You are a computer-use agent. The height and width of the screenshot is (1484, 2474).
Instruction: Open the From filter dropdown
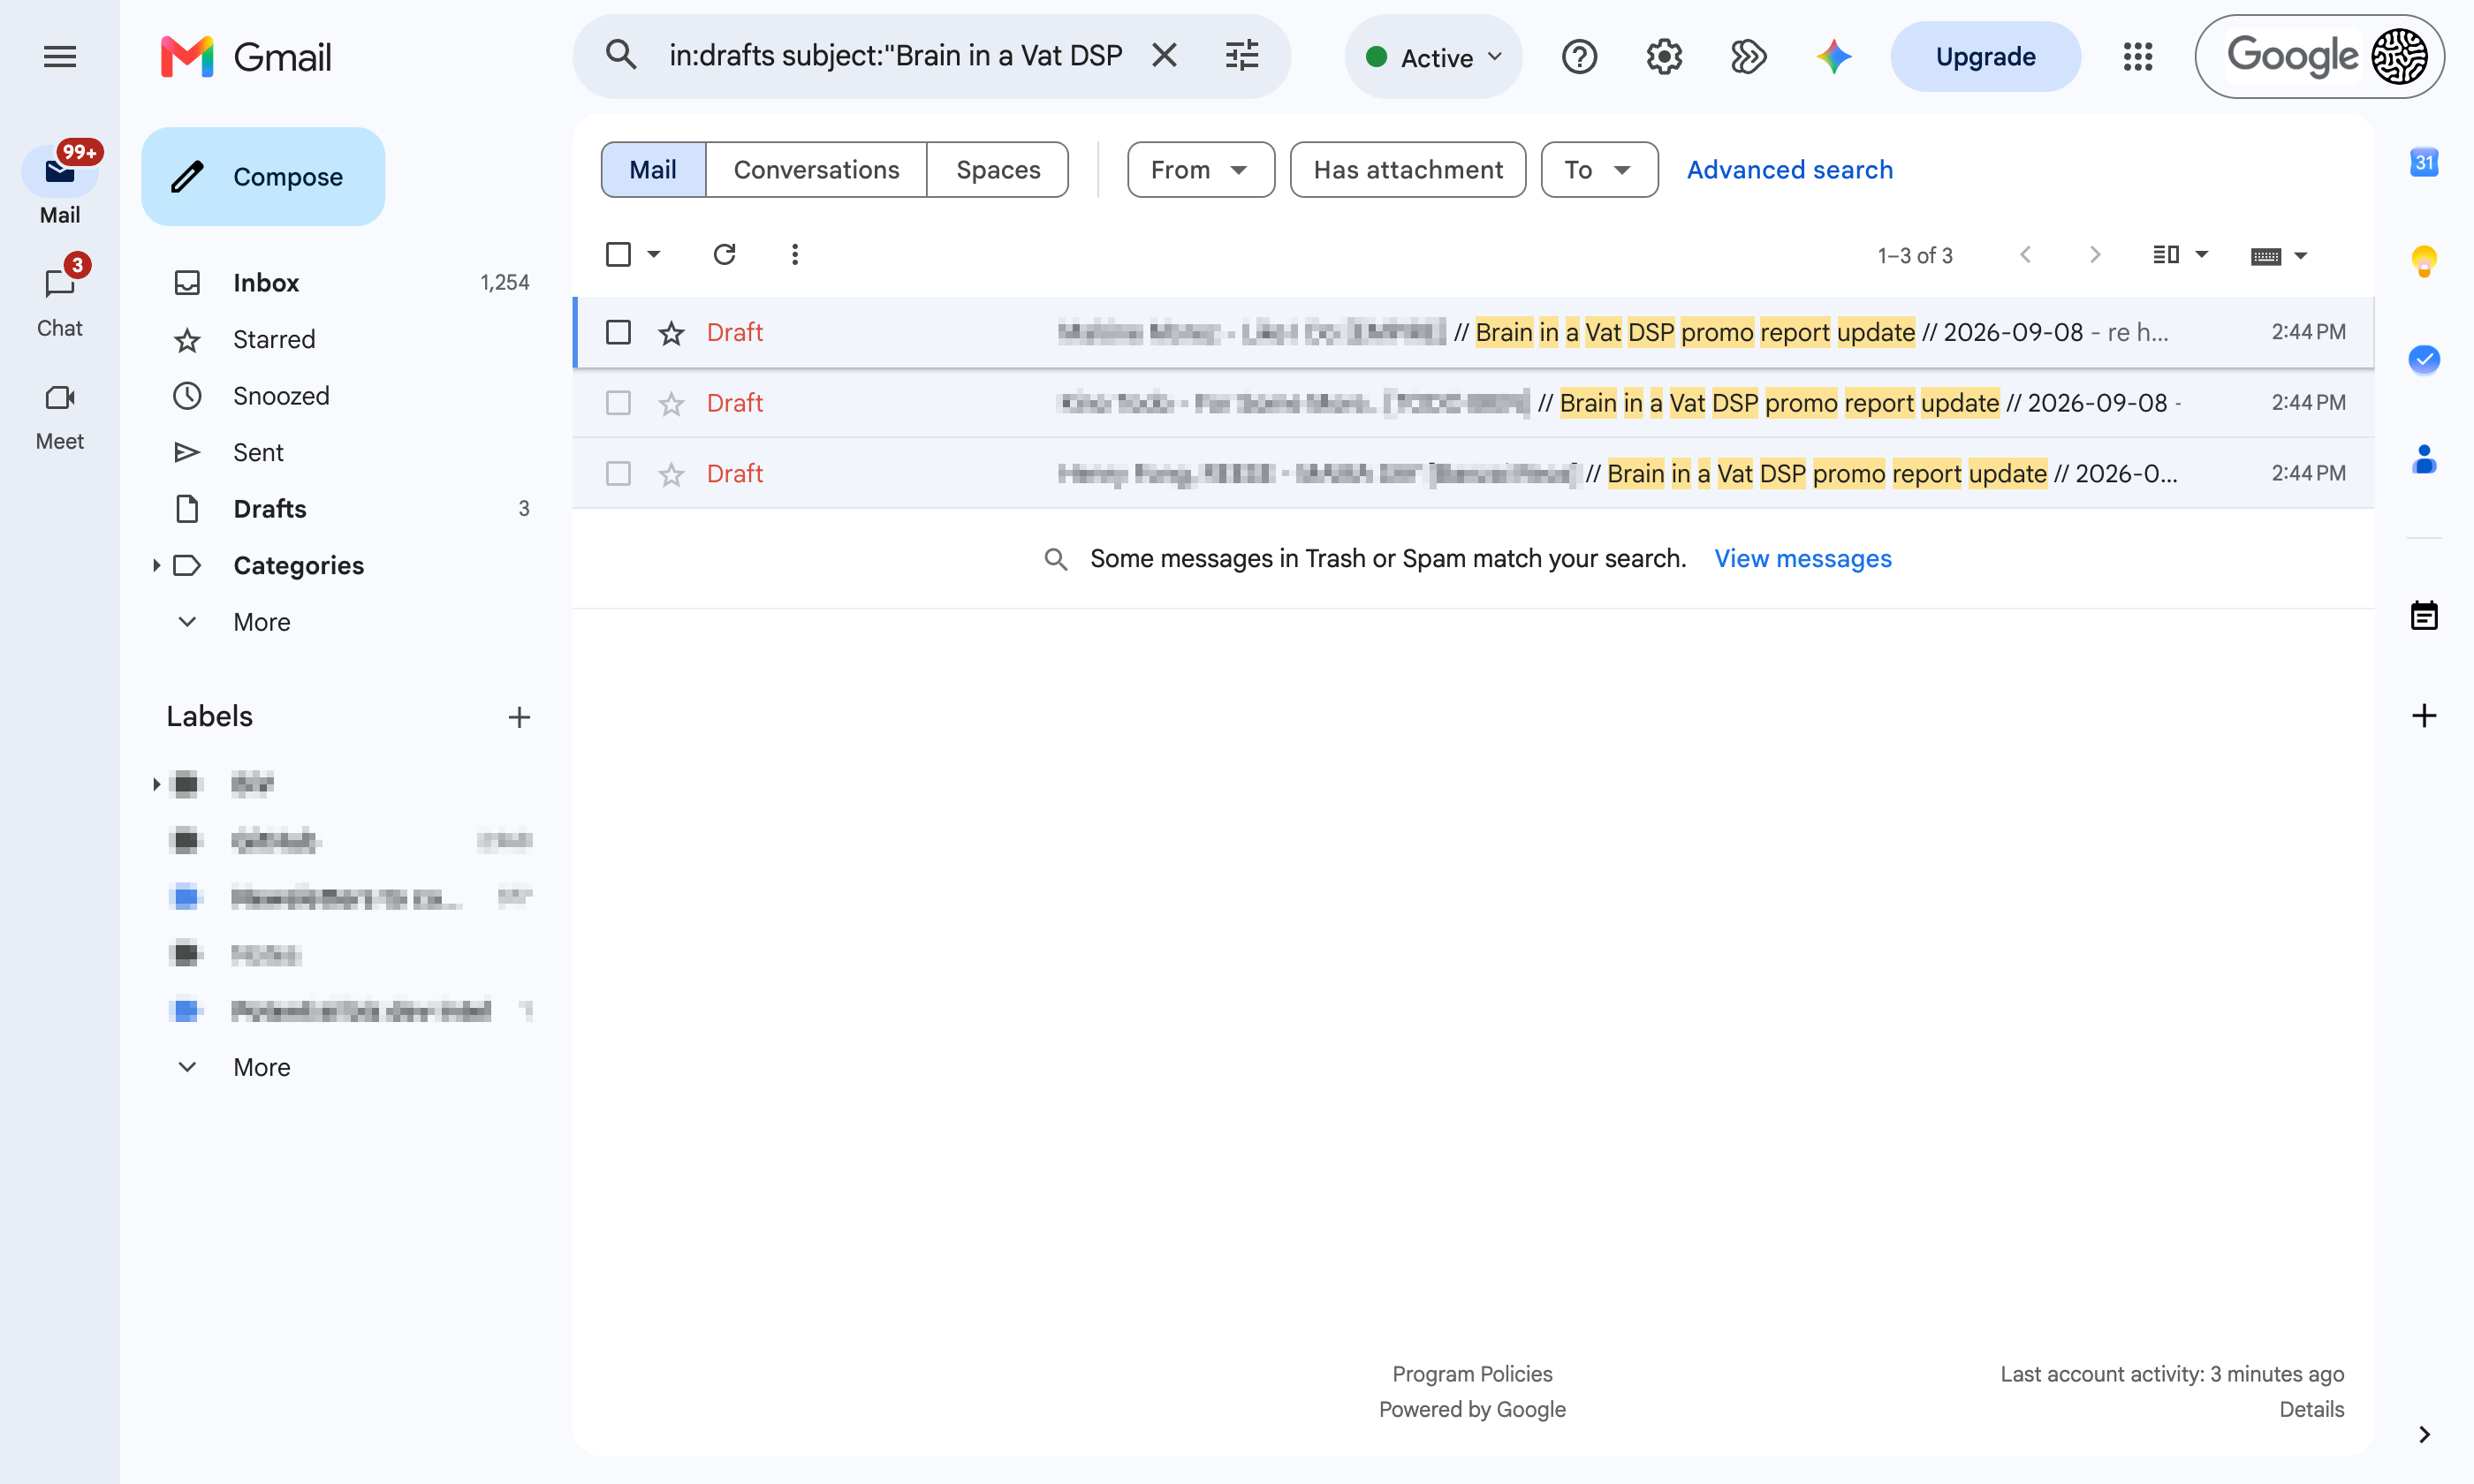[x=1200, y=170]
